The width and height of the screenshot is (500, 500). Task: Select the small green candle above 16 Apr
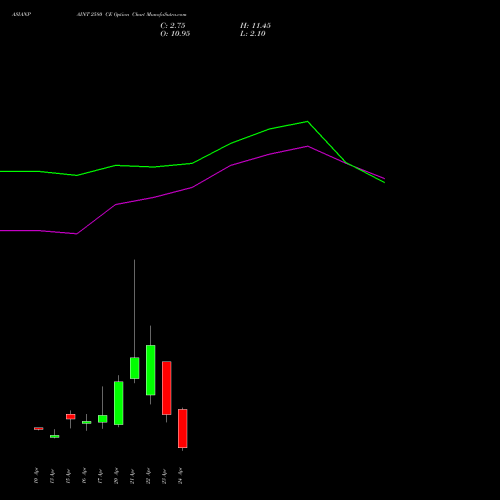[x=87, y=422]
